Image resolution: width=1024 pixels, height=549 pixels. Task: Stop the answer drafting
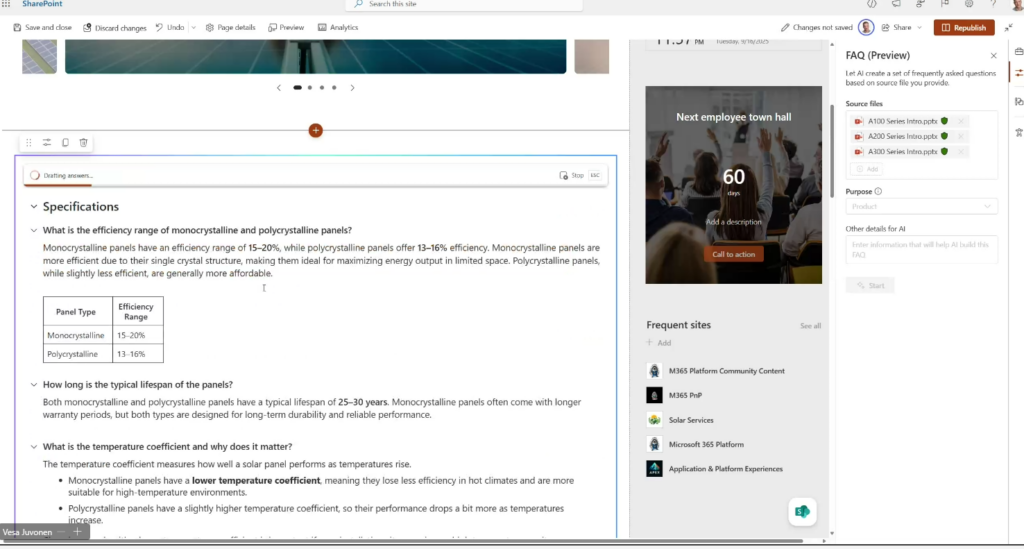click(572, 175)
